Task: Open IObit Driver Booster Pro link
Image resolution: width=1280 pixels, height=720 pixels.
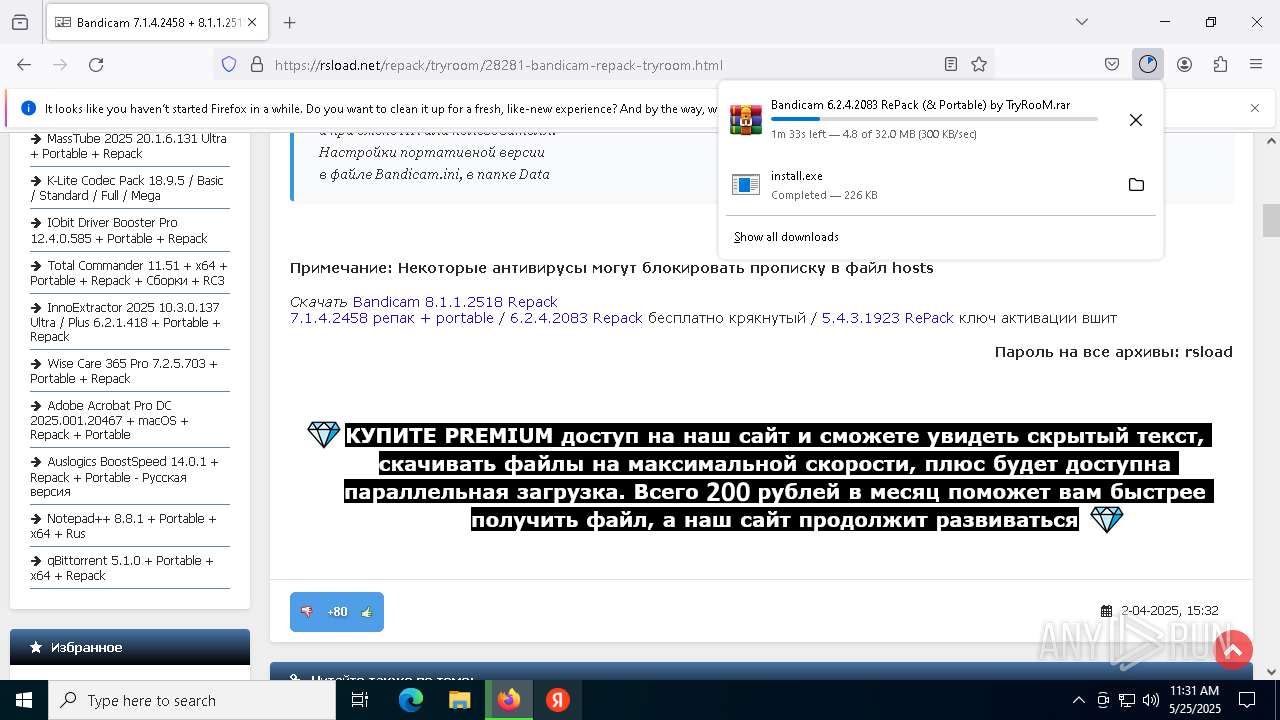Action: [x=119, y=231]
